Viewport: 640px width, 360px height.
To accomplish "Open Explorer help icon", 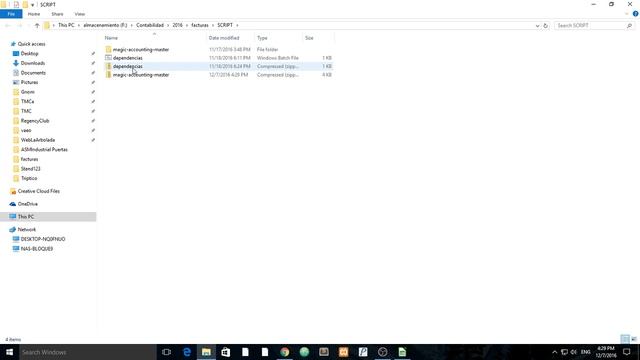I will [x=636, y=14].
